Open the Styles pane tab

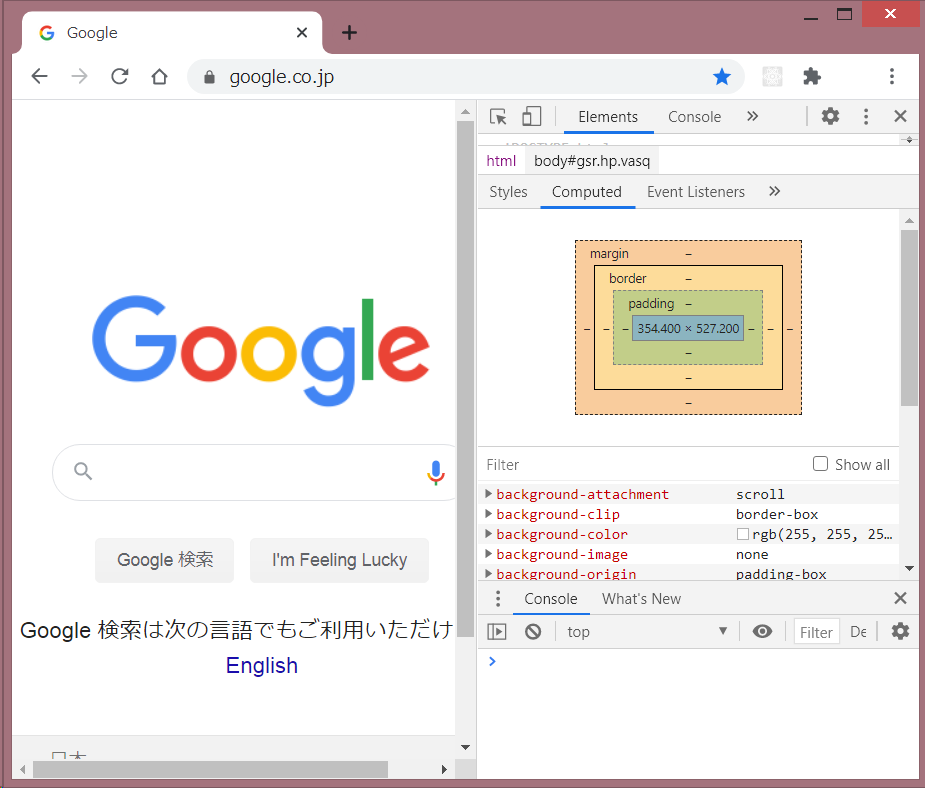click(509, 192)
